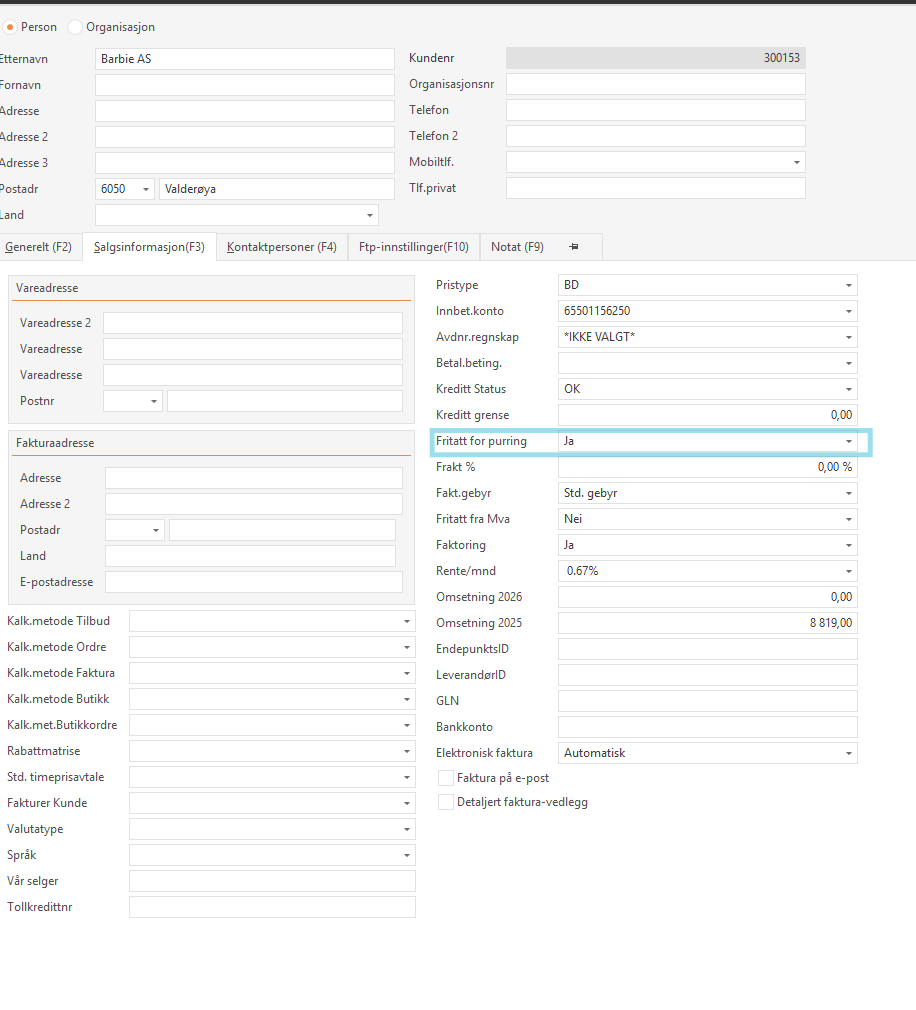Open the Kontaktpersoner (F4) tab
This screenshot has height=1010, width=916.
[x=282, y=247]
